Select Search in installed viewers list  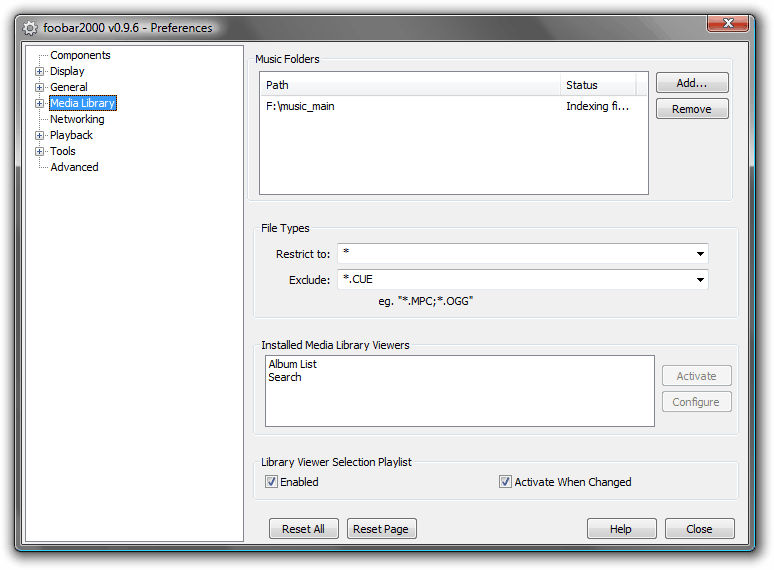(x=284, y=377)
